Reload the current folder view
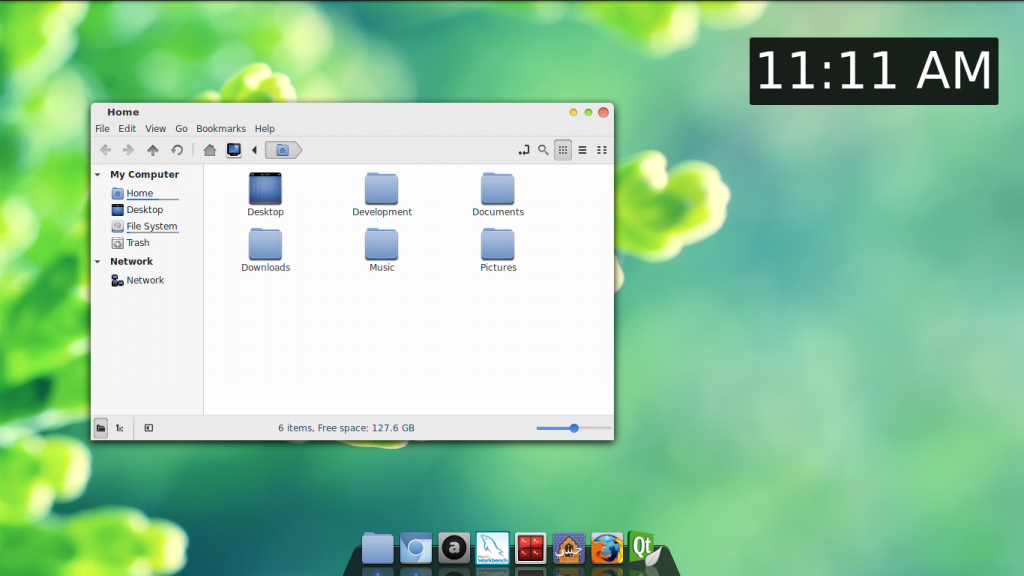Screen dimensions: 1024x576 (177, 150)
